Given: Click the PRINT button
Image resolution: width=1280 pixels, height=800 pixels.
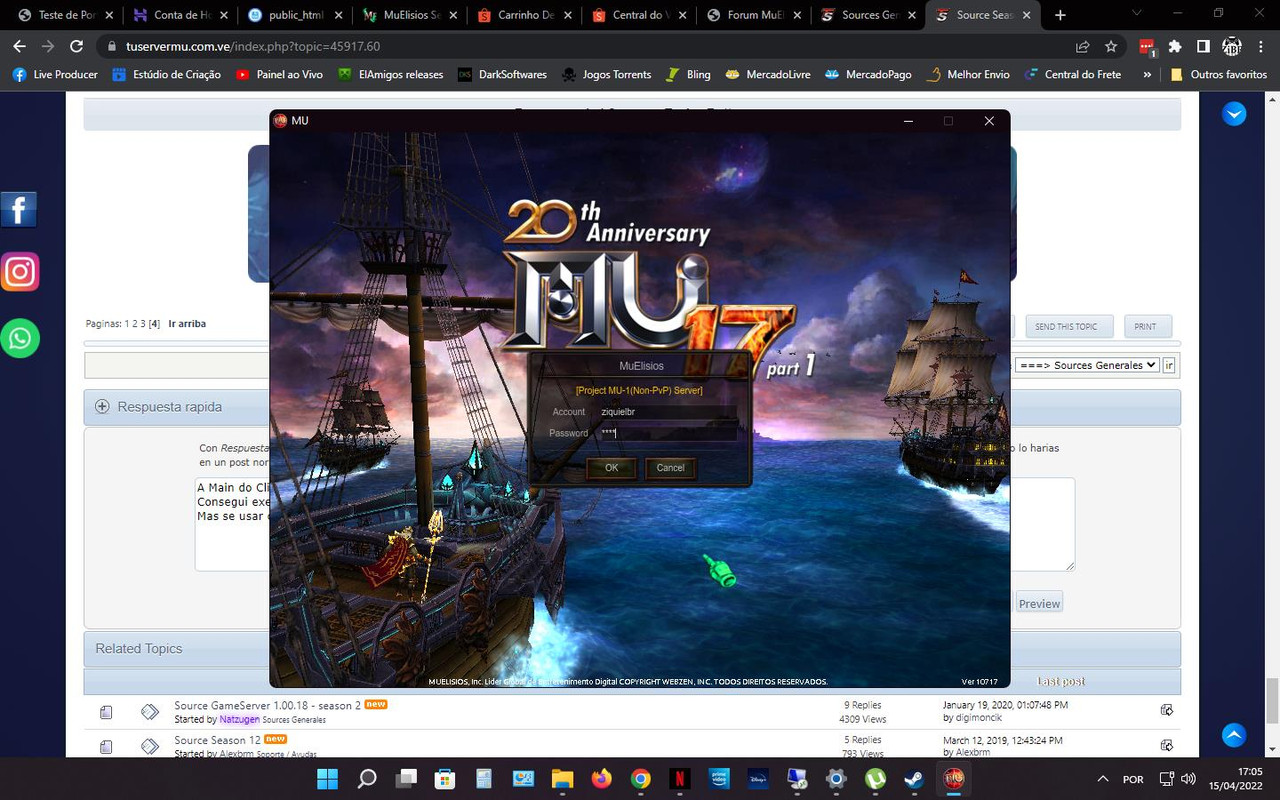Looking at the screenshot, I should pos(1146,326).
